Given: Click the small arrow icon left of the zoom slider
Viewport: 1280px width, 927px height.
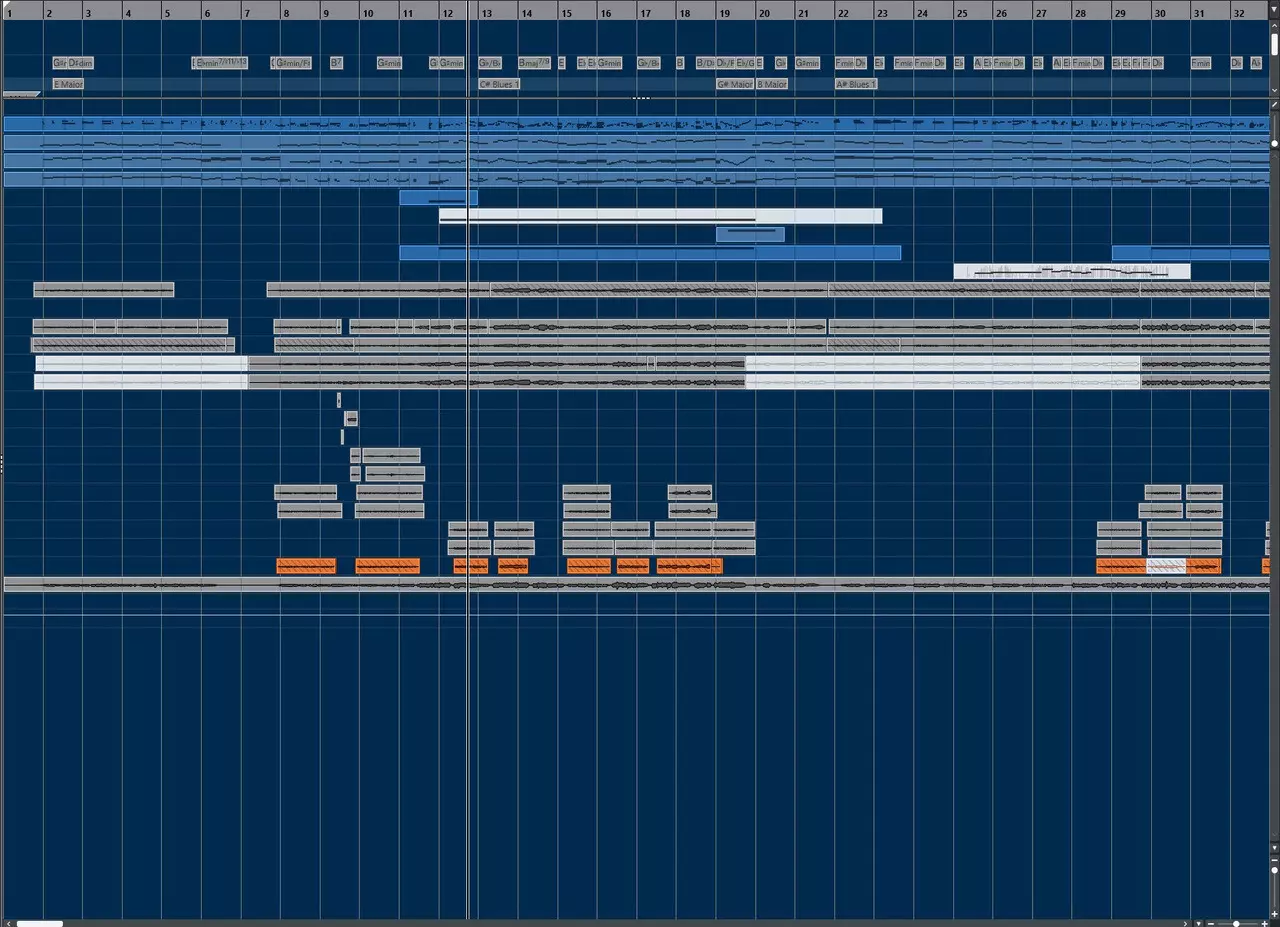Looking at the screenshot, I should click(1185, 924).
